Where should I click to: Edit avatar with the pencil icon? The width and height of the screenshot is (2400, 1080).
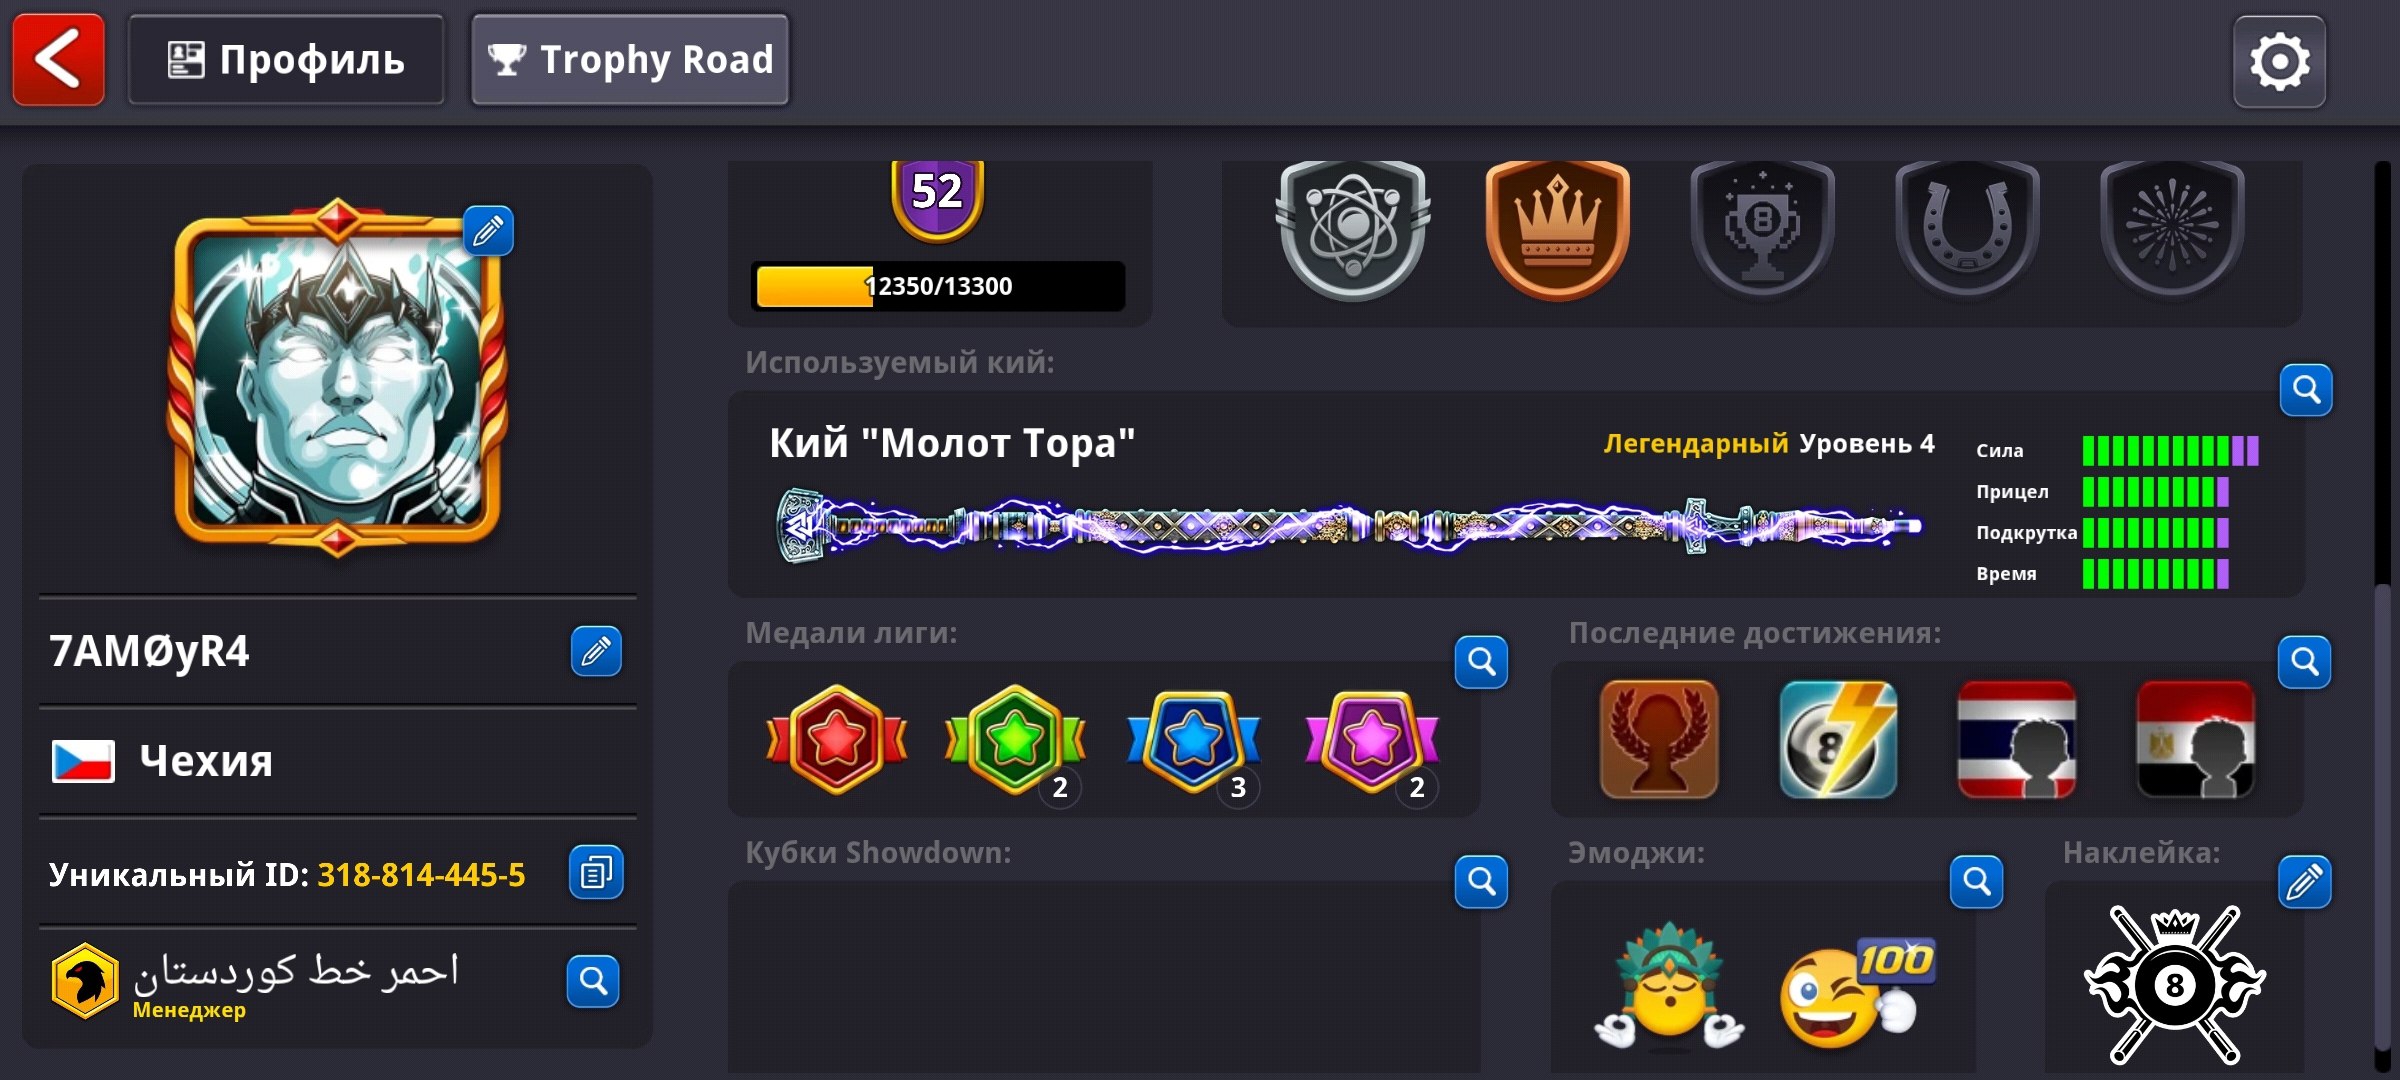488,231
